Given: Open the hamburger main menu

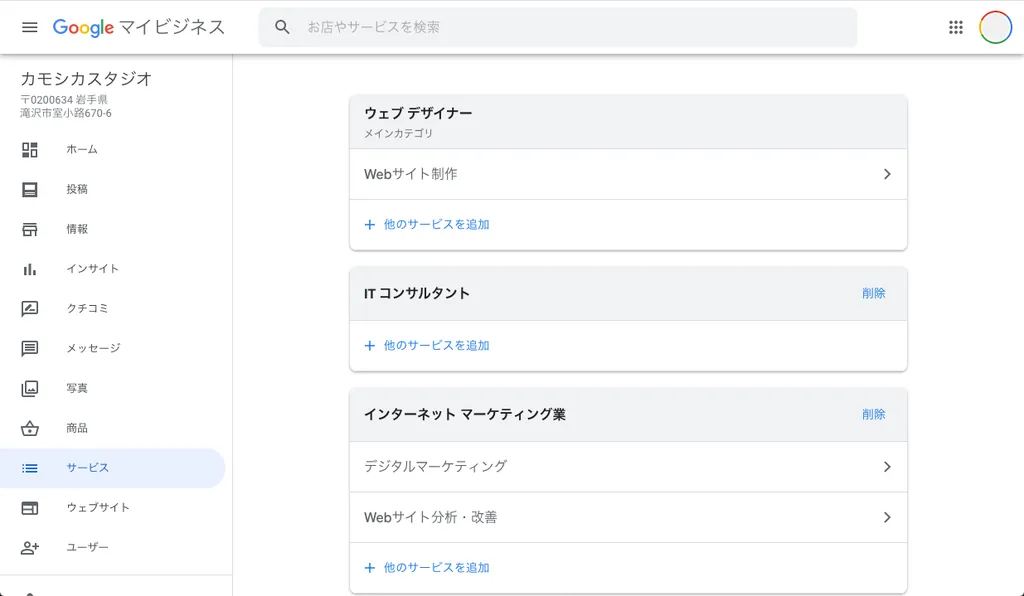Looking at the screenshot, I should (x=29, y=27).
